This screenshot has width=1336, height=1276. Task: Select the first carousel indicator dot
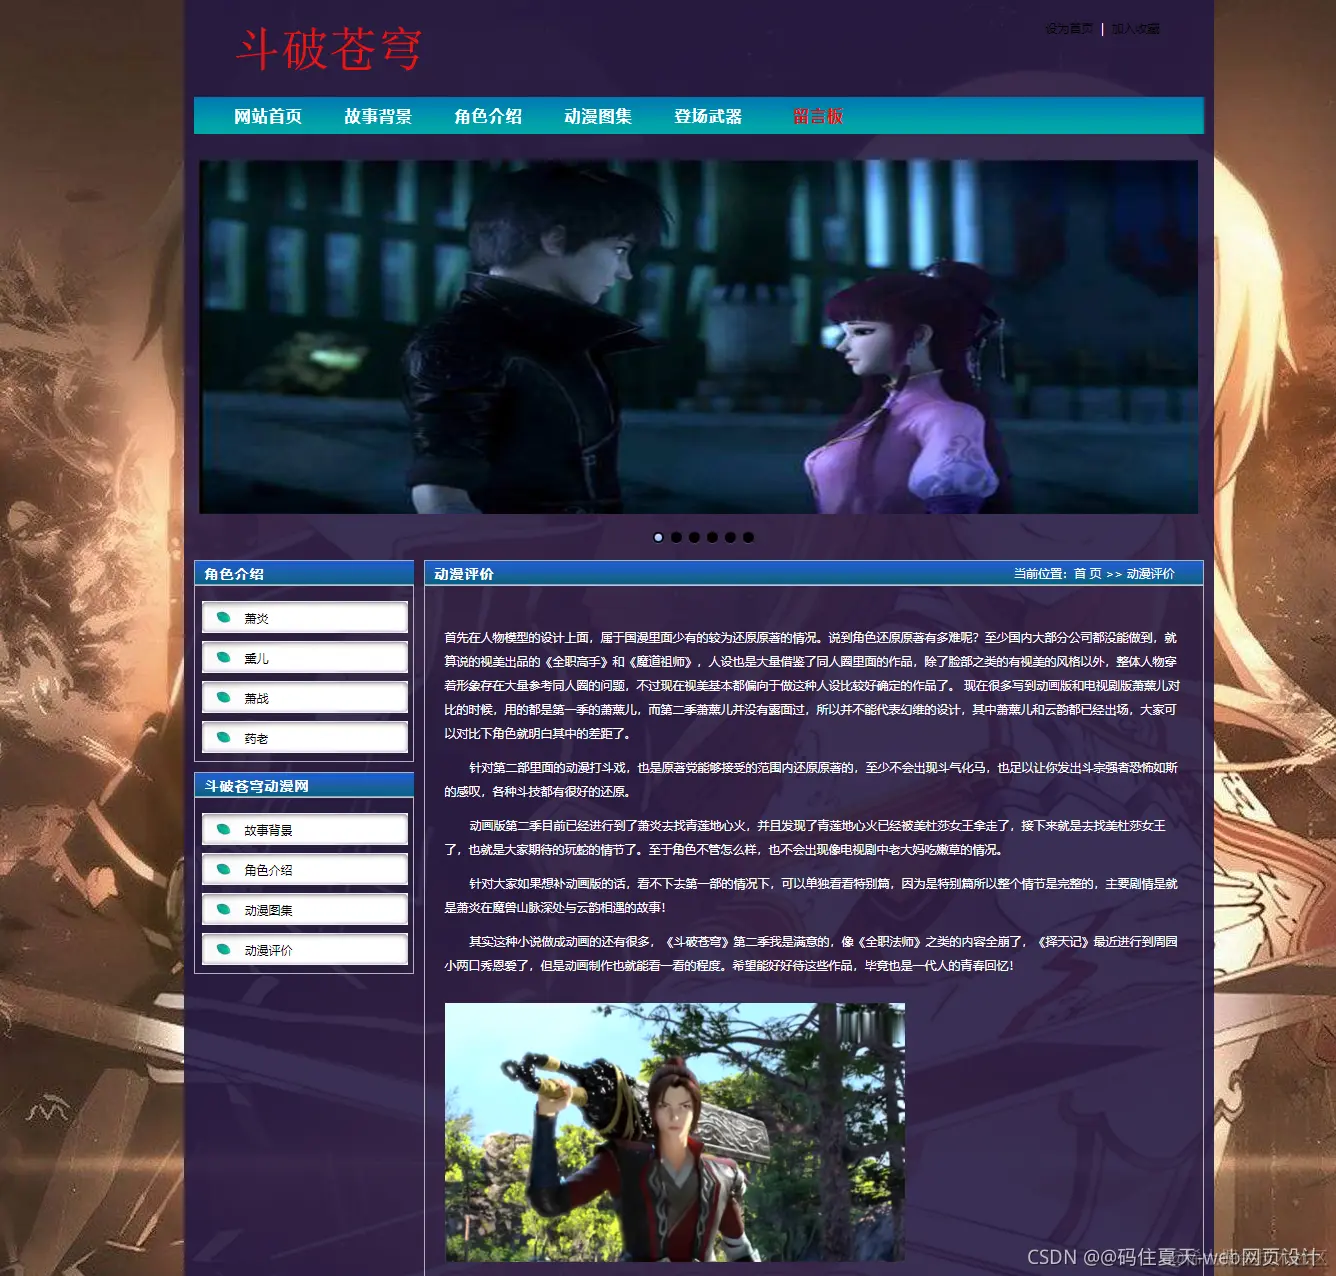(x=658, y=537)
